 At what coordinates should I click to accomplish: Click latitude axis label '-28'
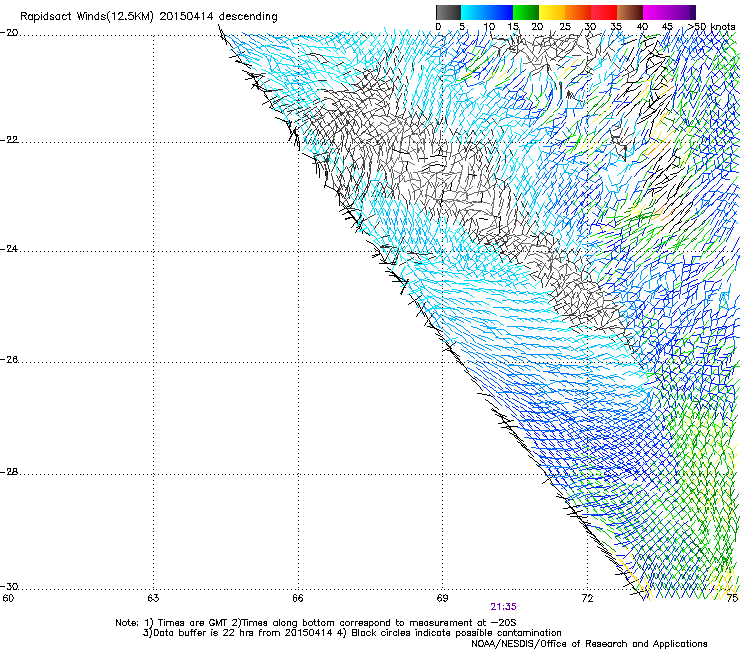click(9, 472)
